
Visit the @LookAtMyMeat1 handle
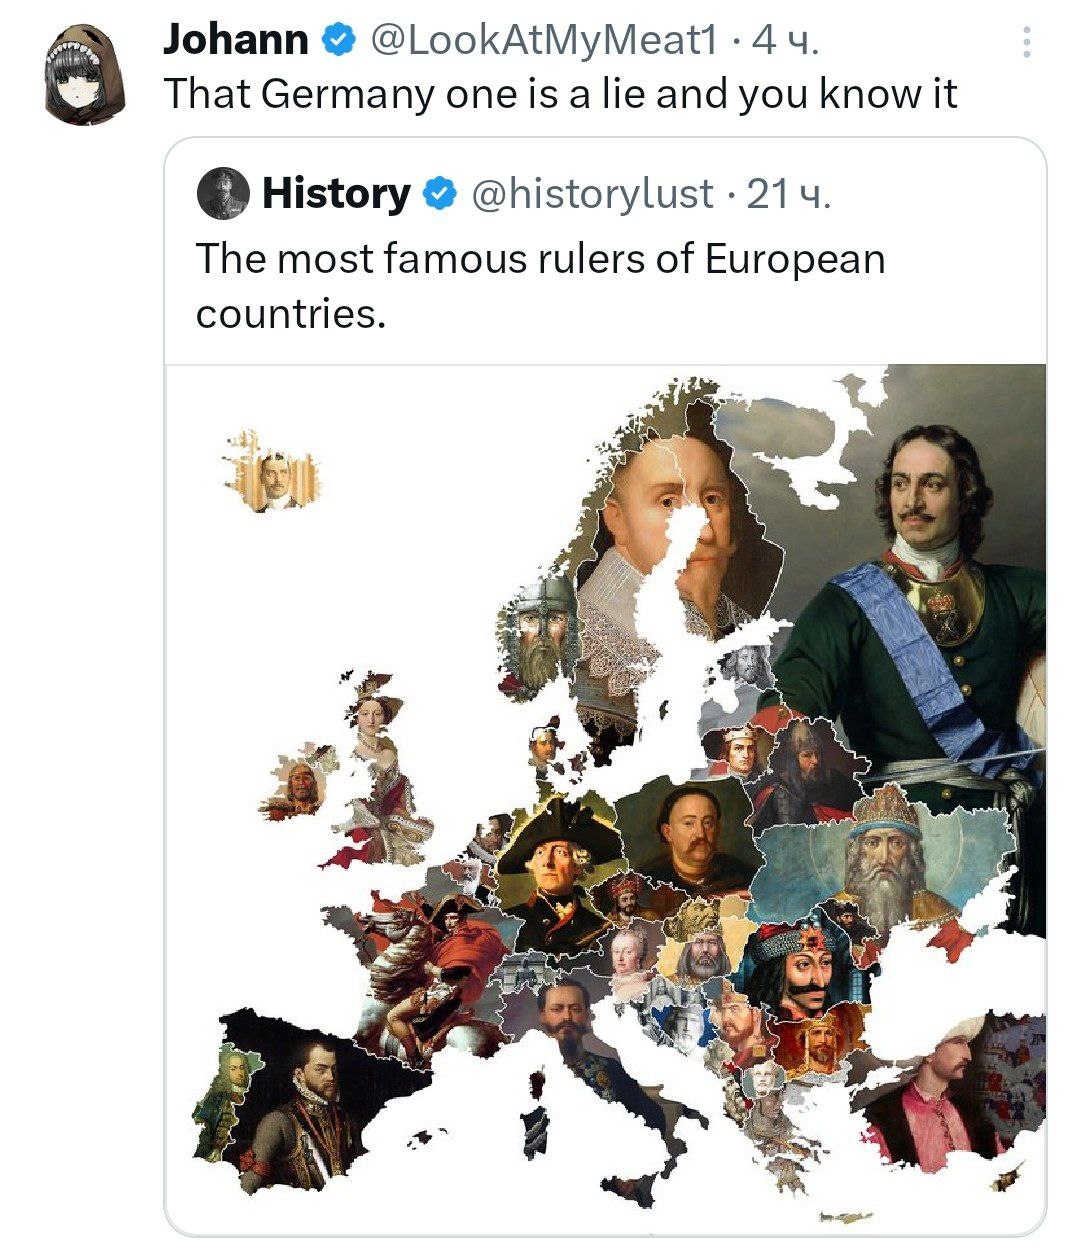point(544,40)
